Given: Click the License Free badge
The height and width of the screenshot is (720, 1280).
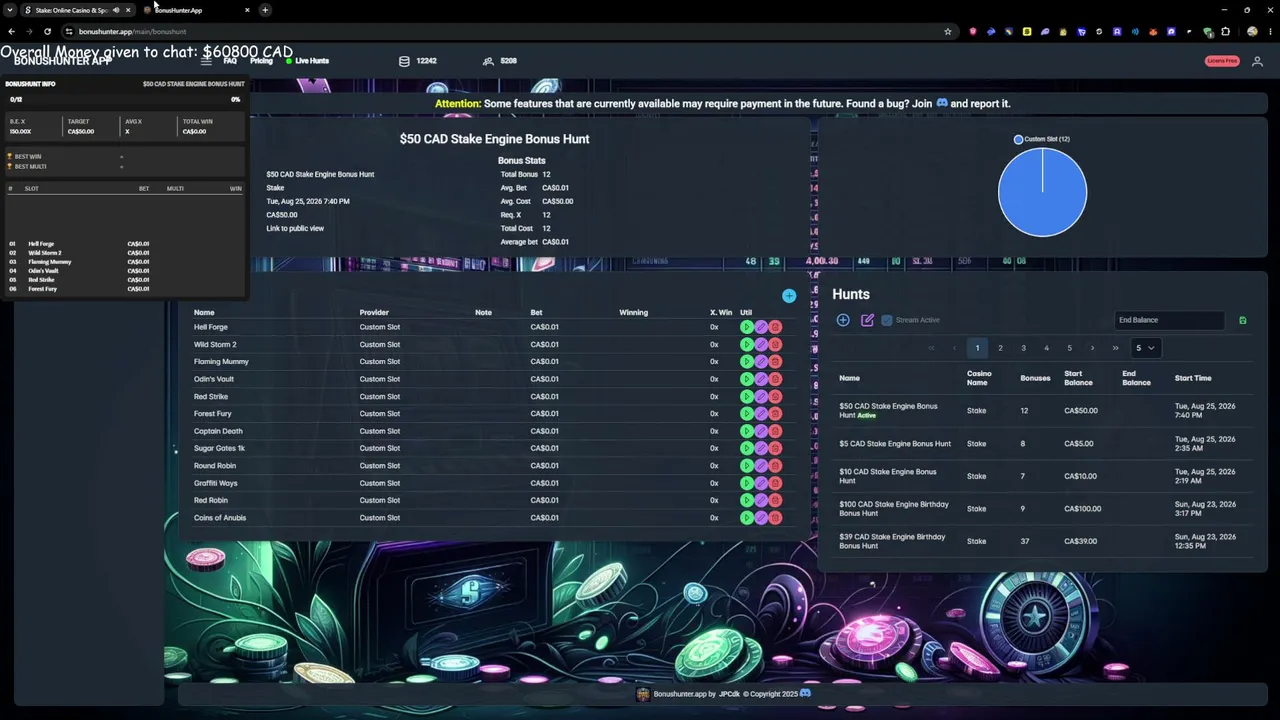Looking at the screenshot, I should coord(1222,61).
